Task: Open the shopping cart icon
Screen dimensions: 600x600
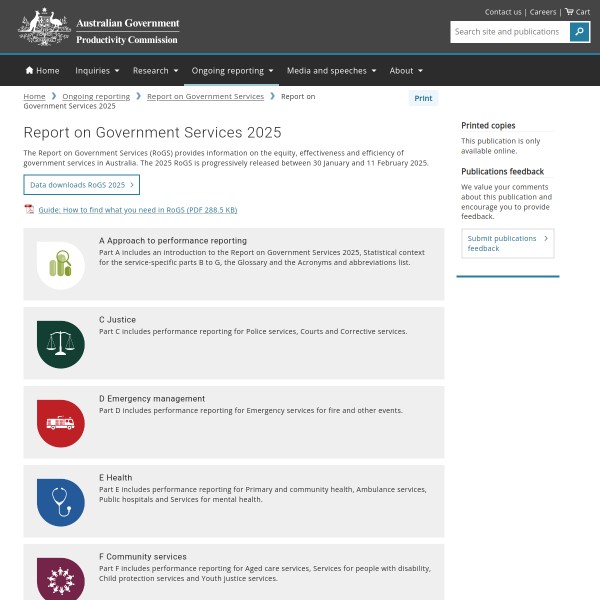Action: (x=569, y=12)
